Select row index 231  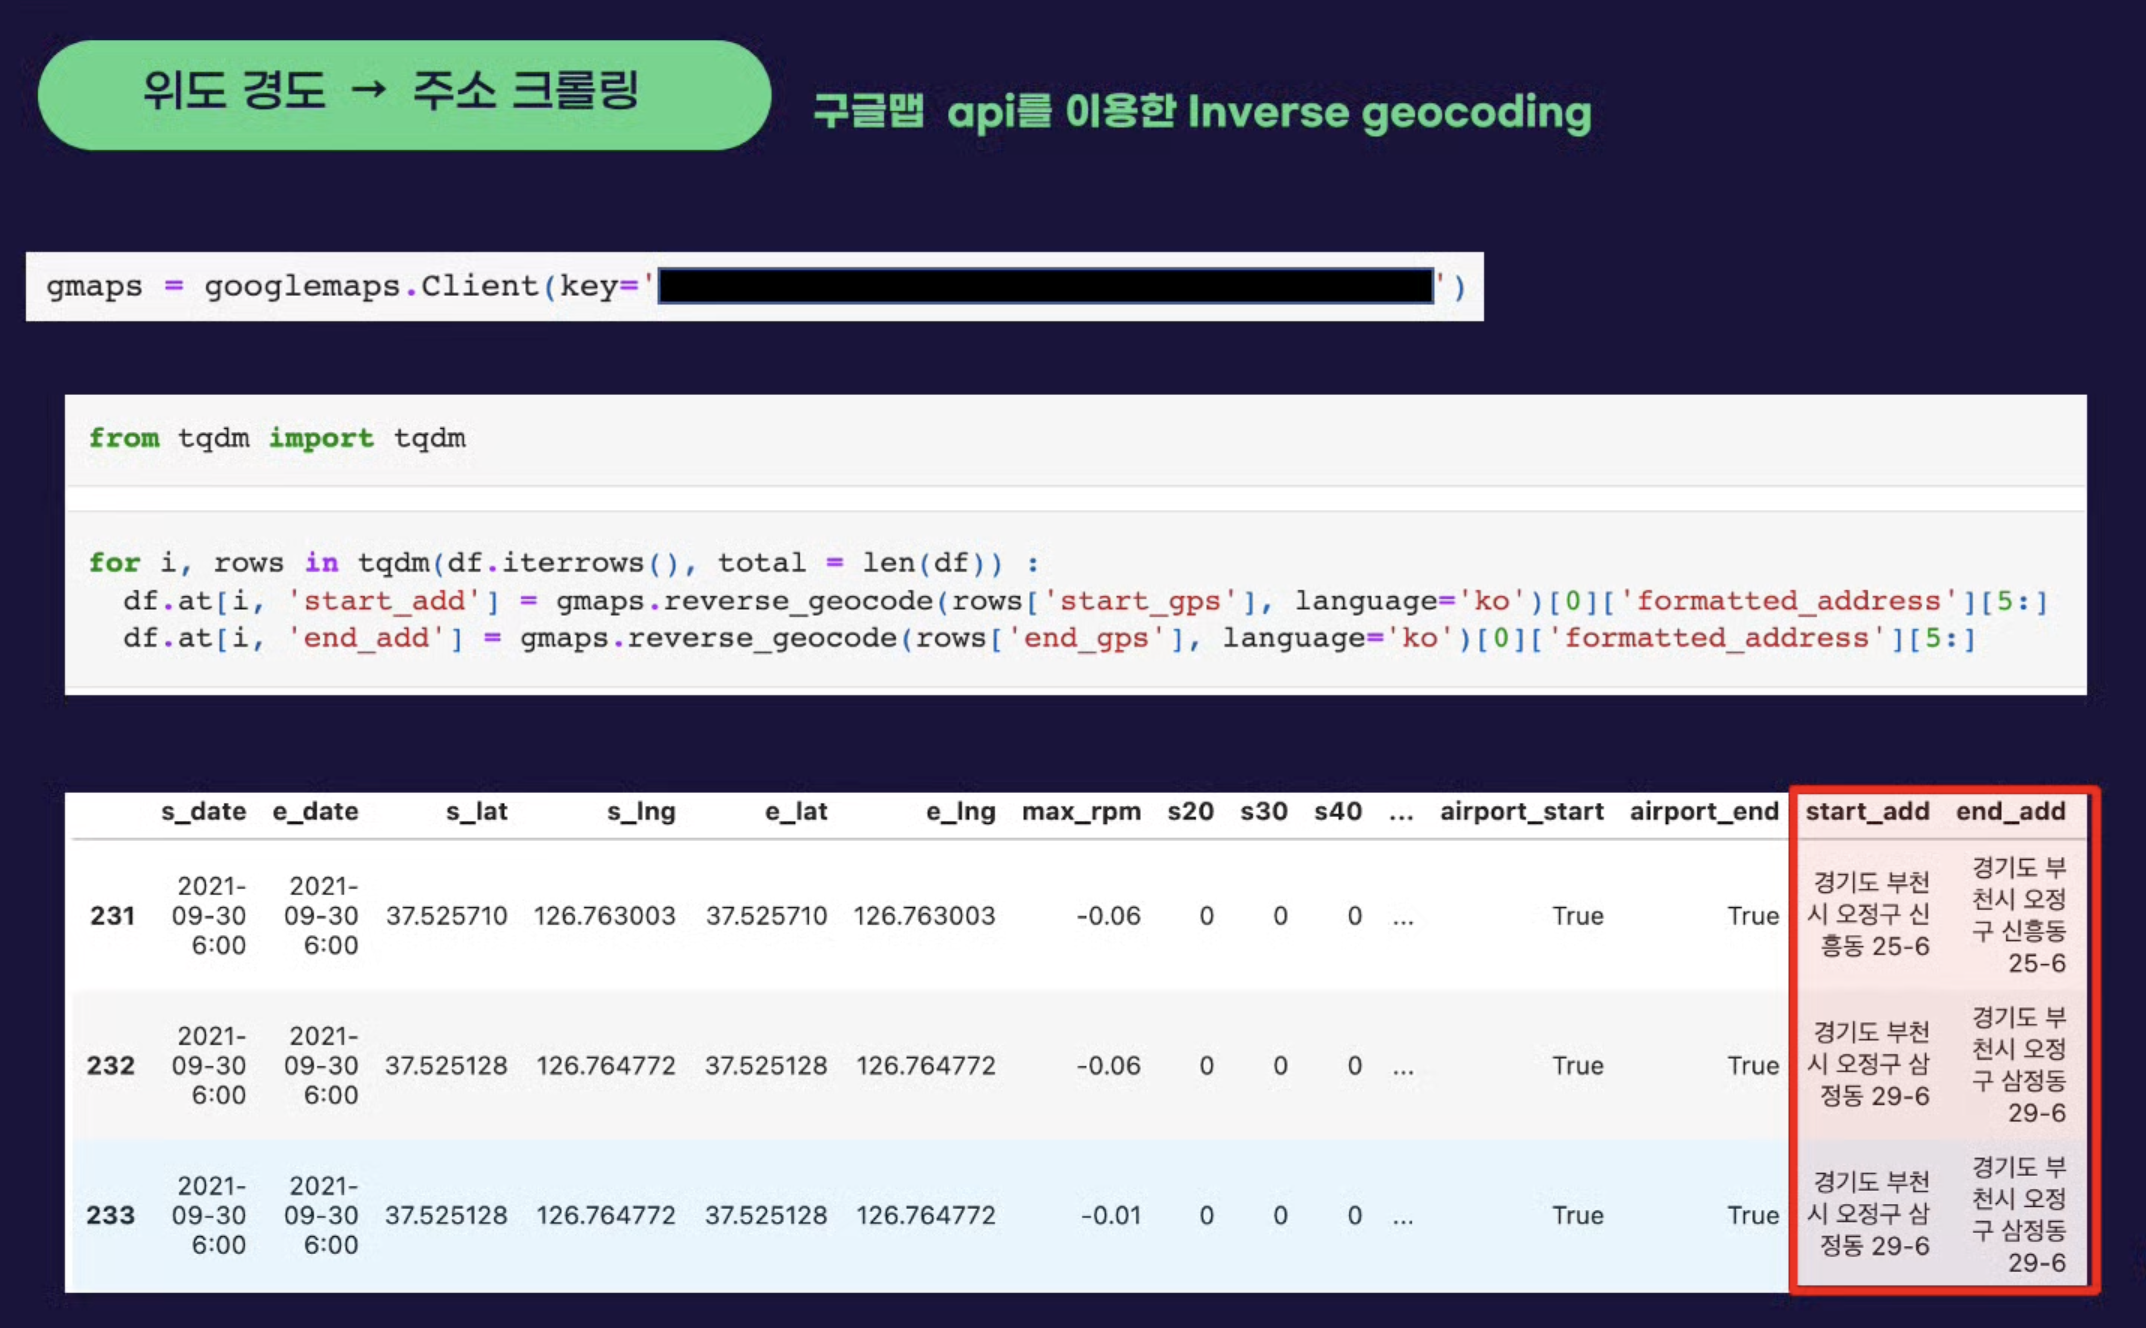(x=112, y=916)
